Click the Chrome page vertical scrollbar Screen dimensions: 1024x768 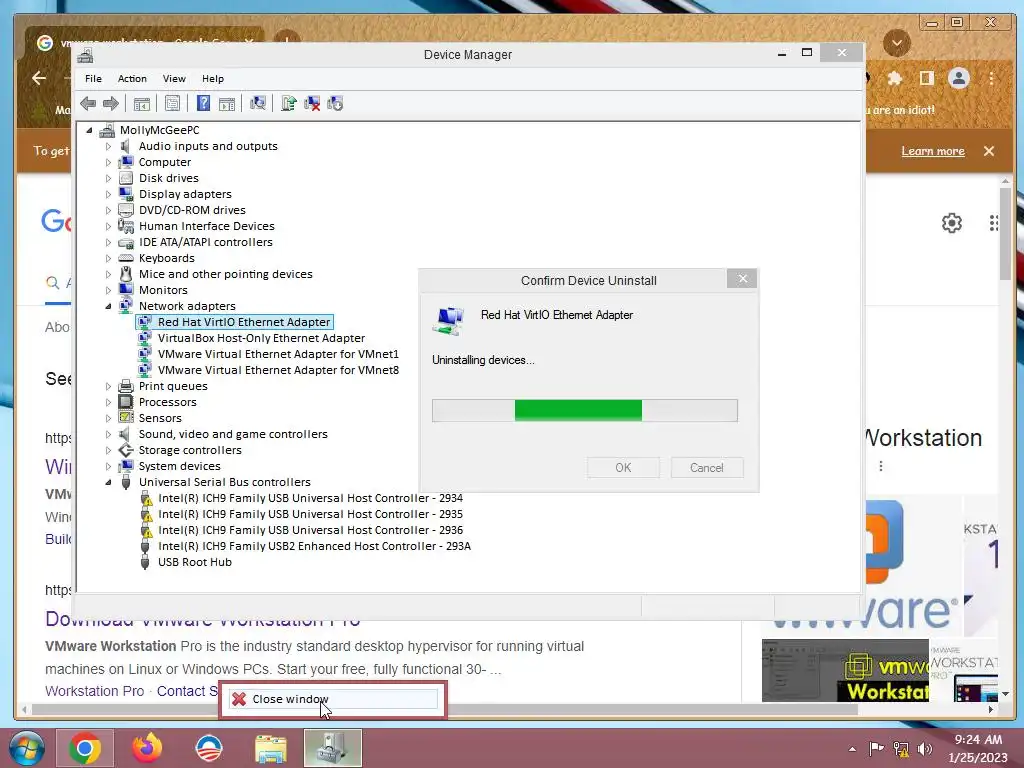pyautogui.click(x=1005, y=235)
